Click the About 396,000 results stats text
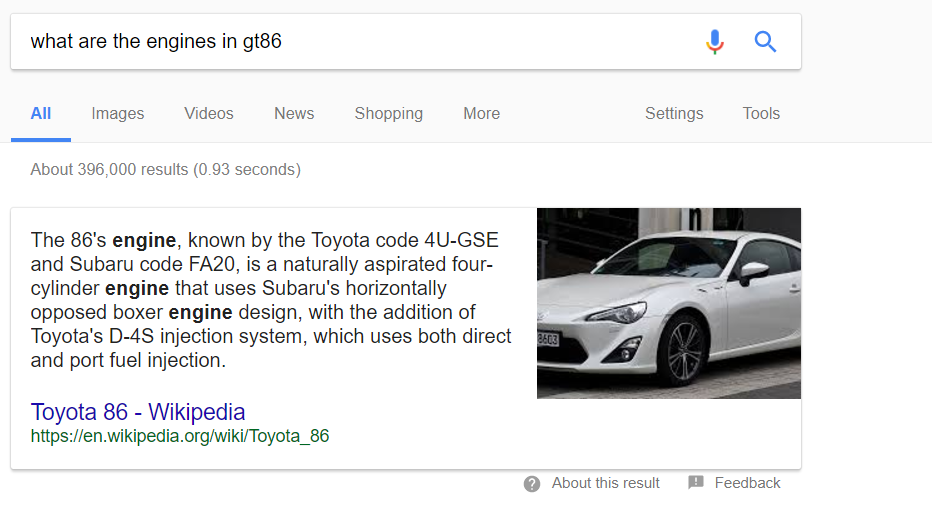 point(165,170)
